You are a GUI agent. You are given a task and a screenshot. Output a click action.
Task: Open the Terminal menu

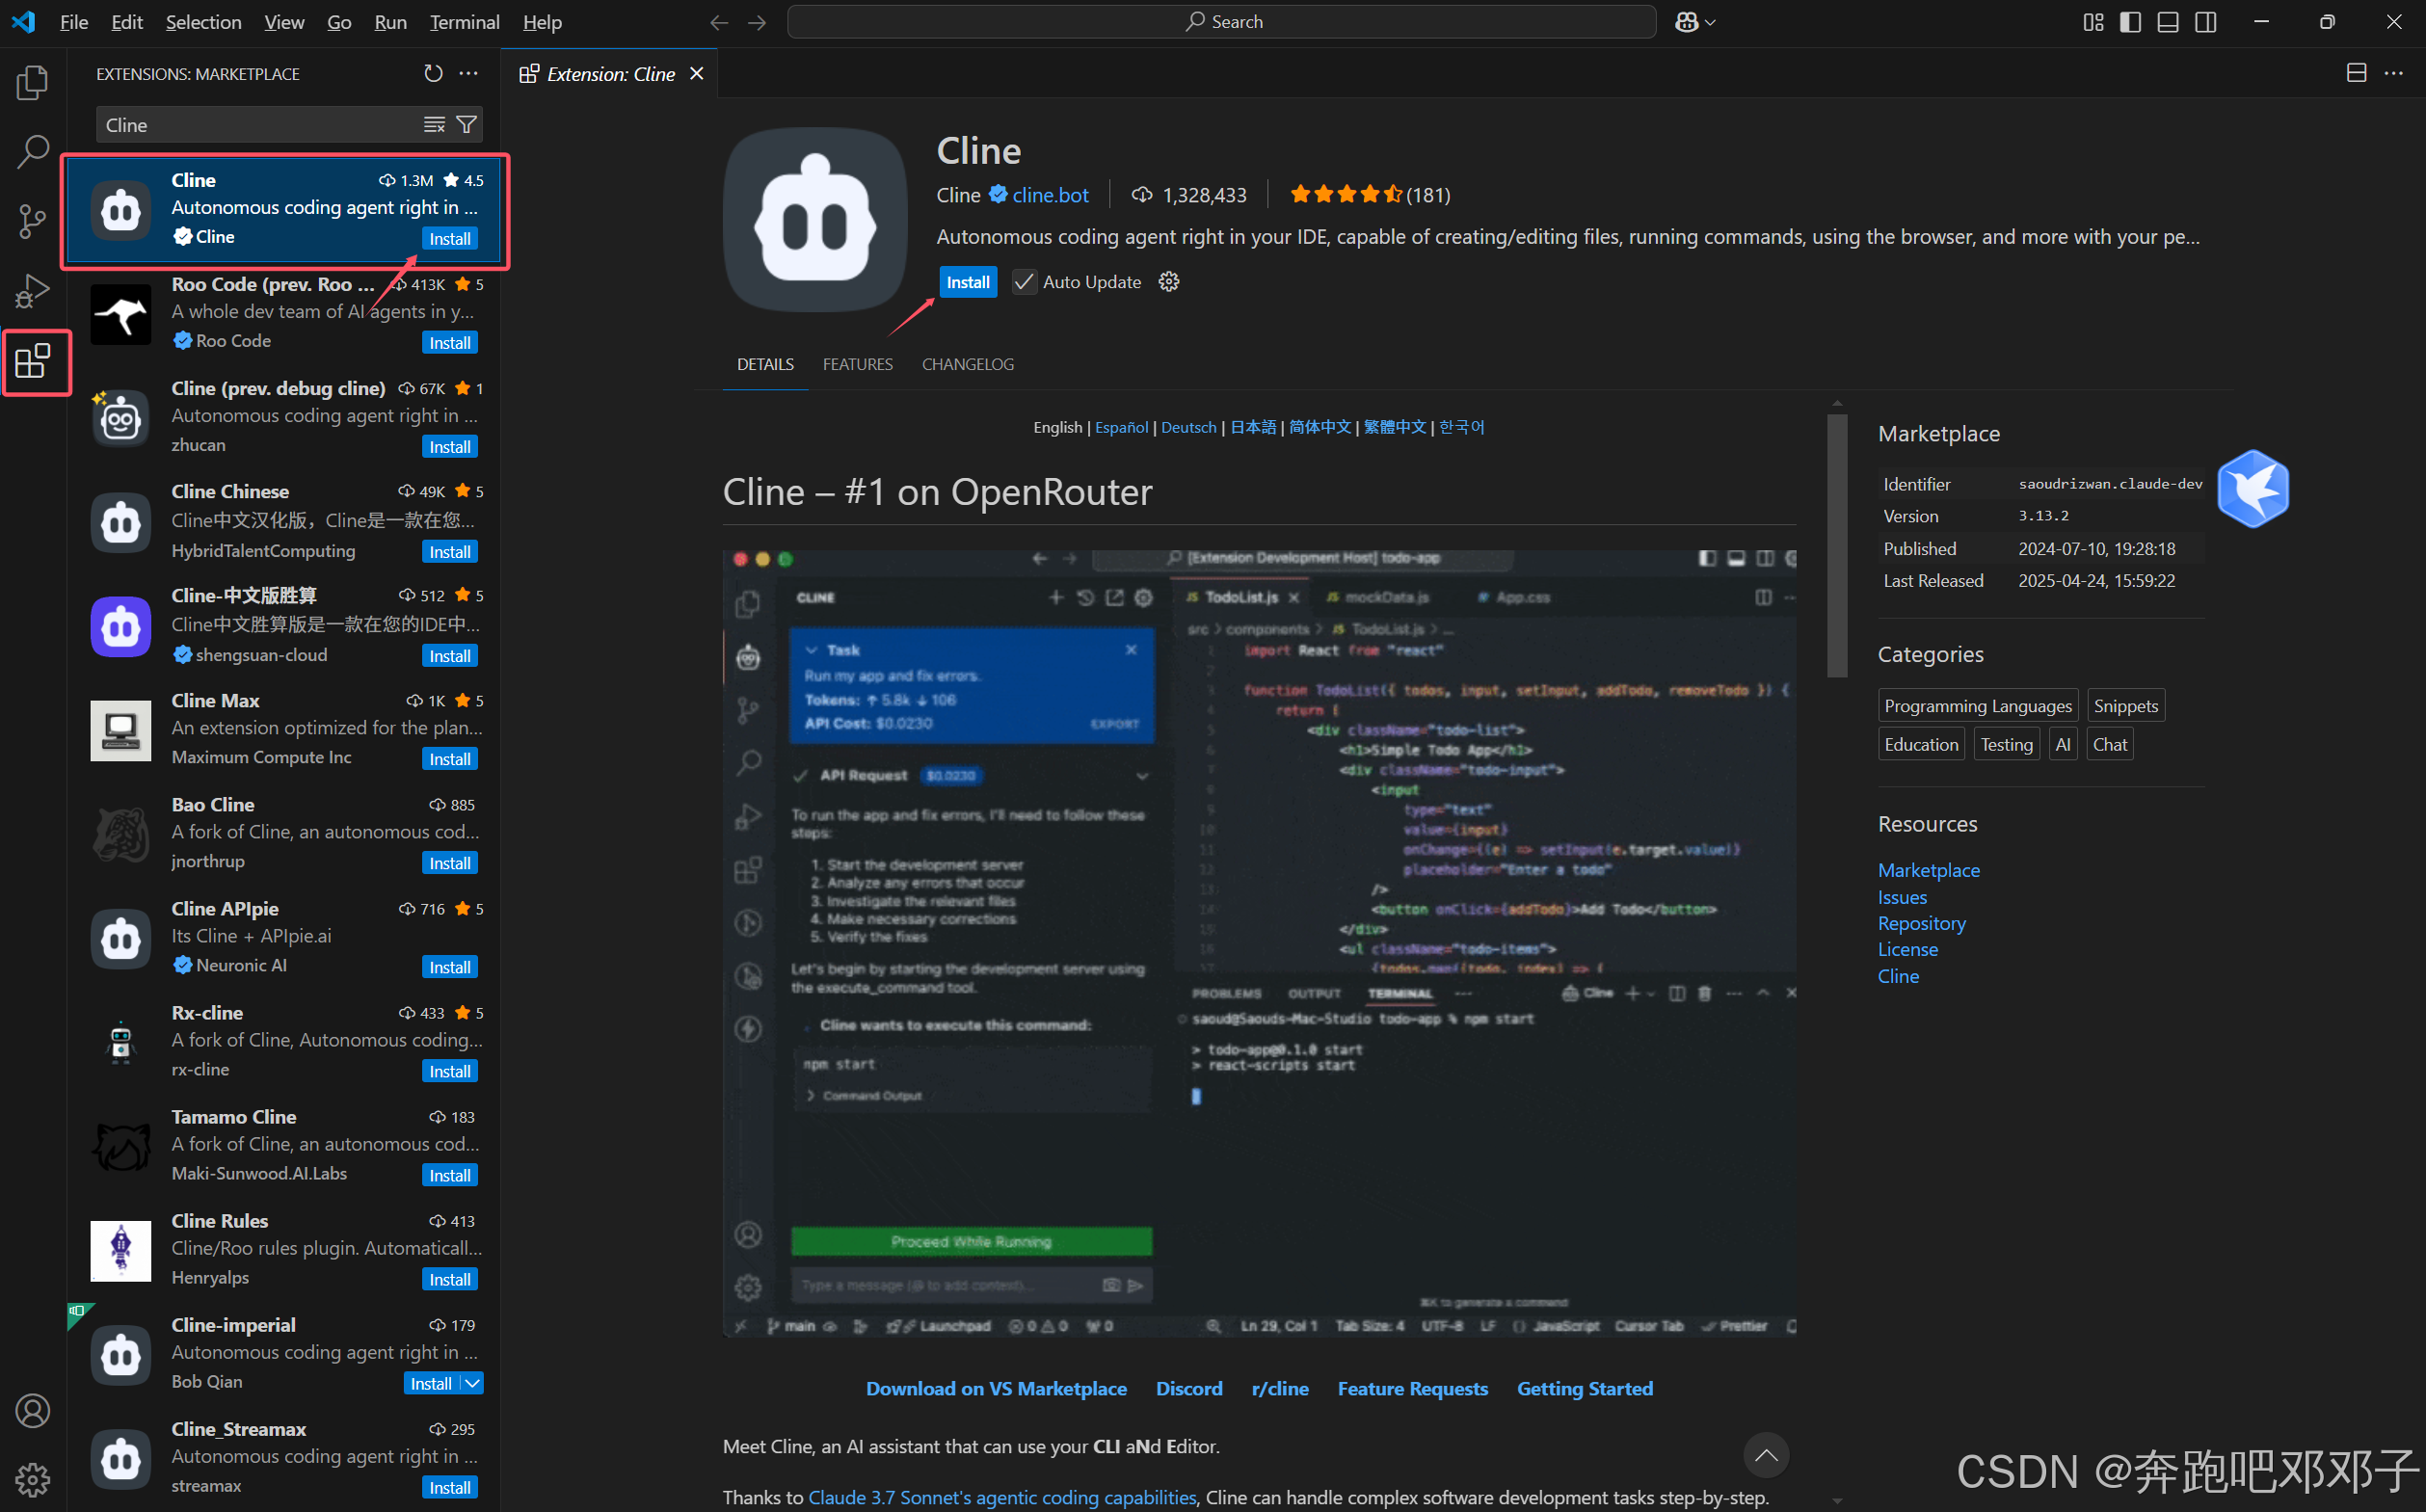464,22
